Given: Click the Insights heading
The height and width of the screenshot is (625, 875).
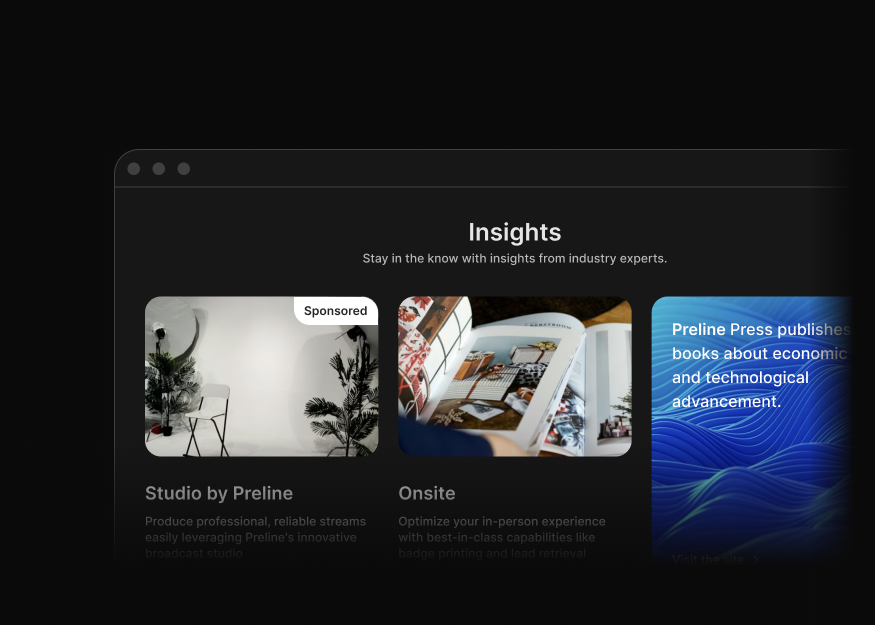Looking at the screenshot, I should tap(515, 232).
